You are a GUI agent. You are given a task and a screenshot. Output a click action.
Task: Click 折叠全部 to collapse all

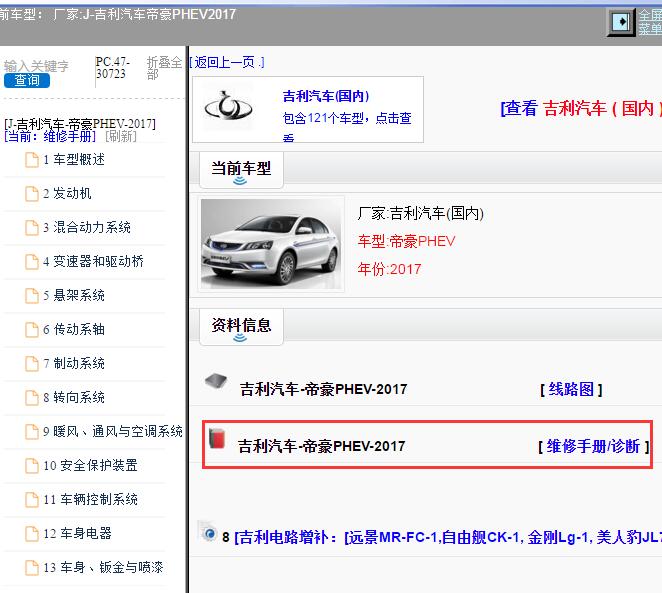coord(164,68)
